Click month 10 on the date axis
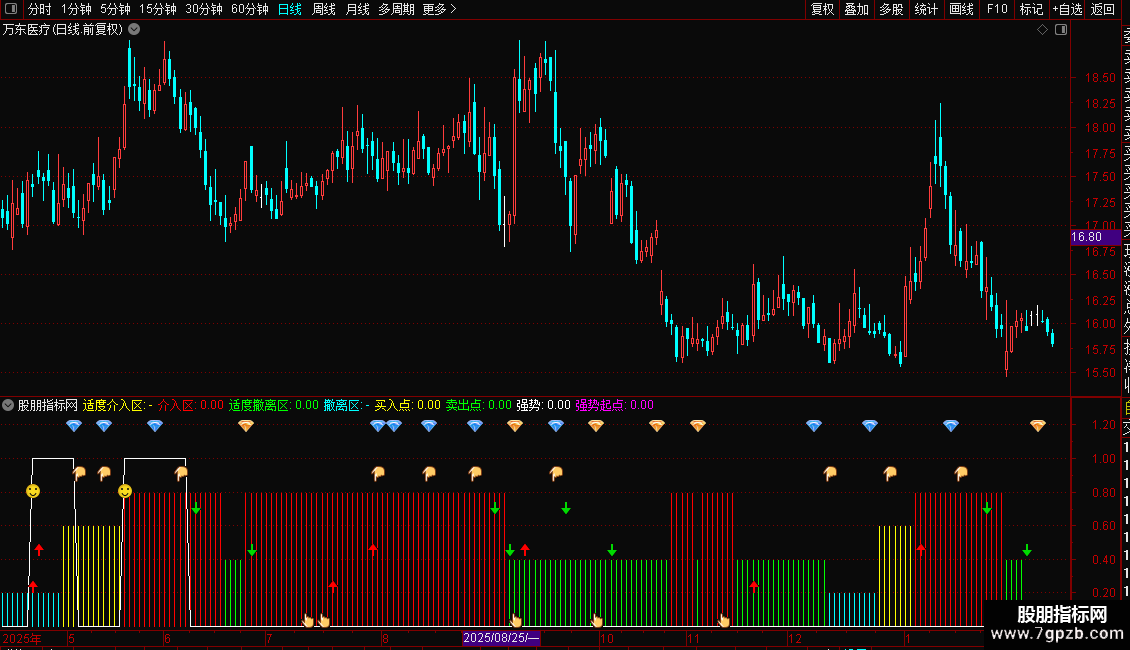This screenshot has width=1130, height=650. [x=607, y=638]
